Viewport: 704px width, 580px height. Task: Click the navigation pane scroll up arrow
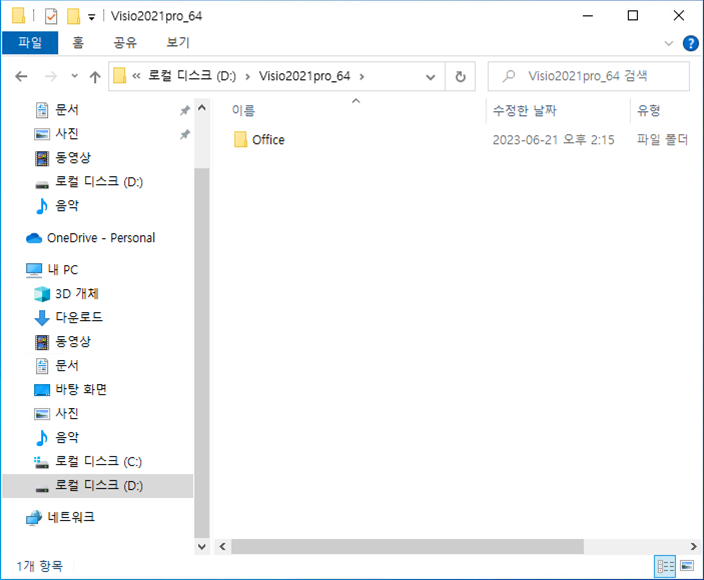(202, 108)
